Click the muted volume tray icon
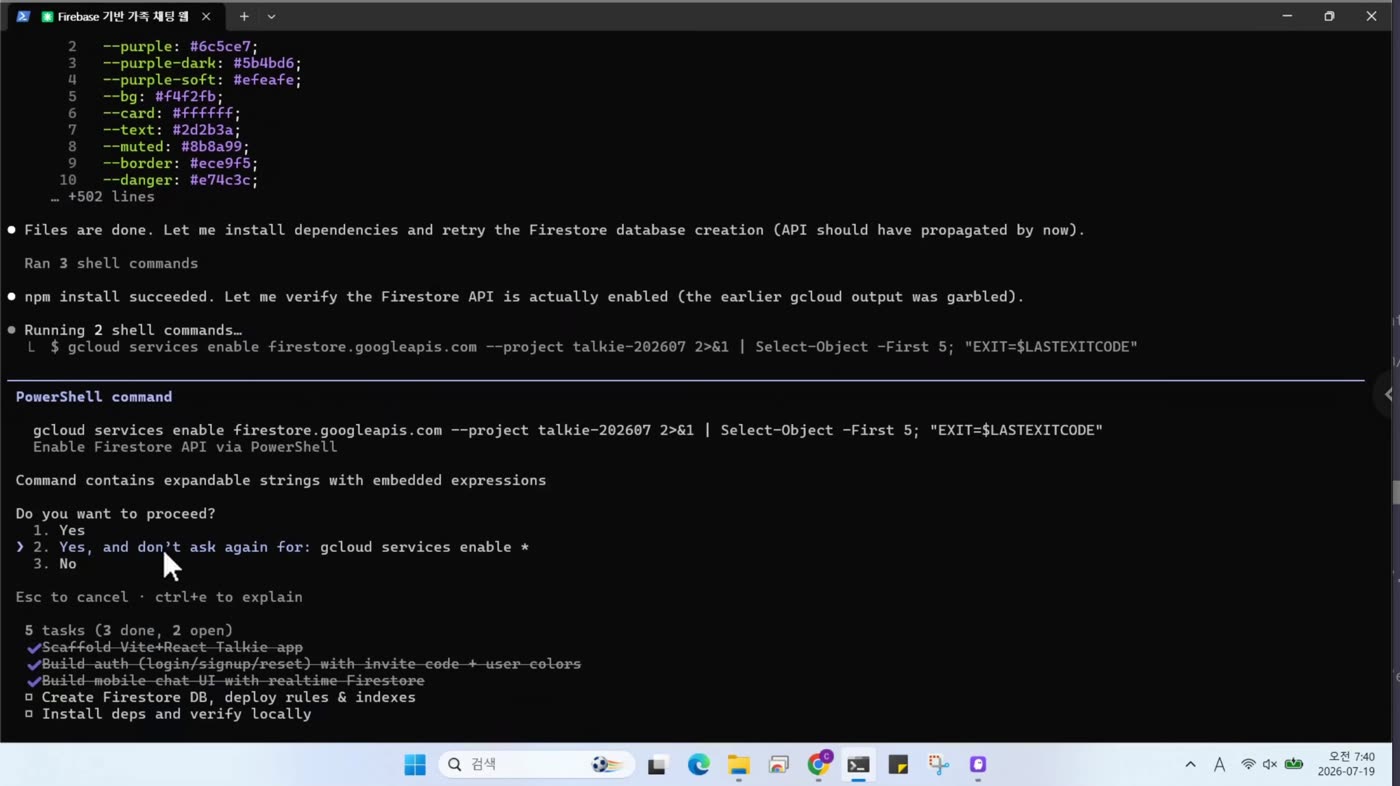 coord(1270,765)
